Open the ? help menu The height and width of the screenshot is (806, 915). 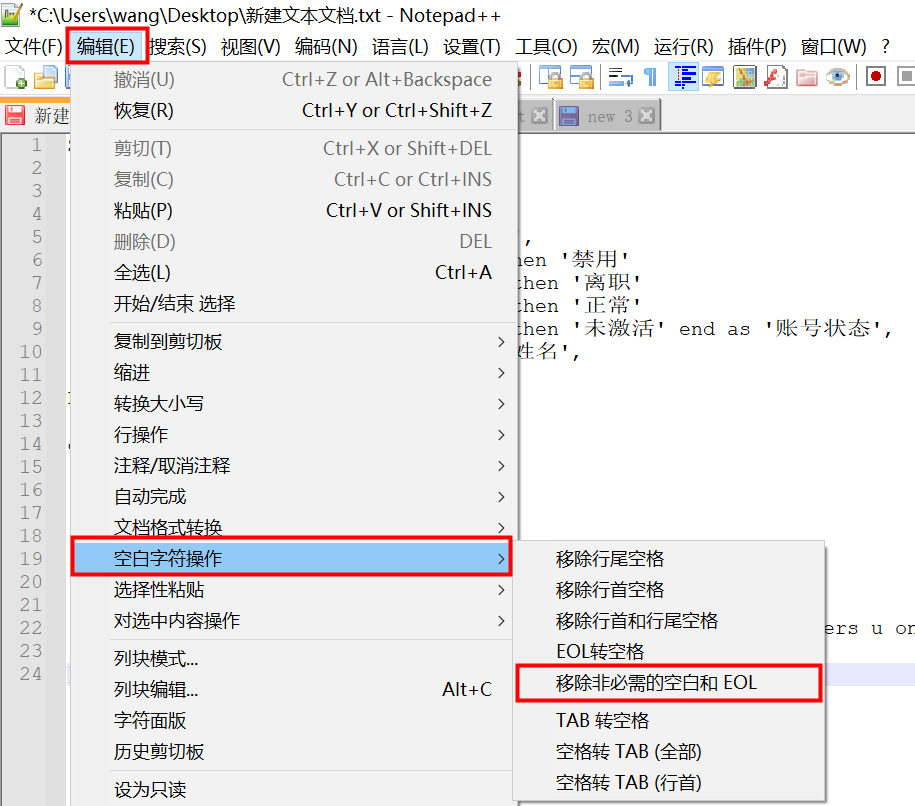click(x=885, y=47)
